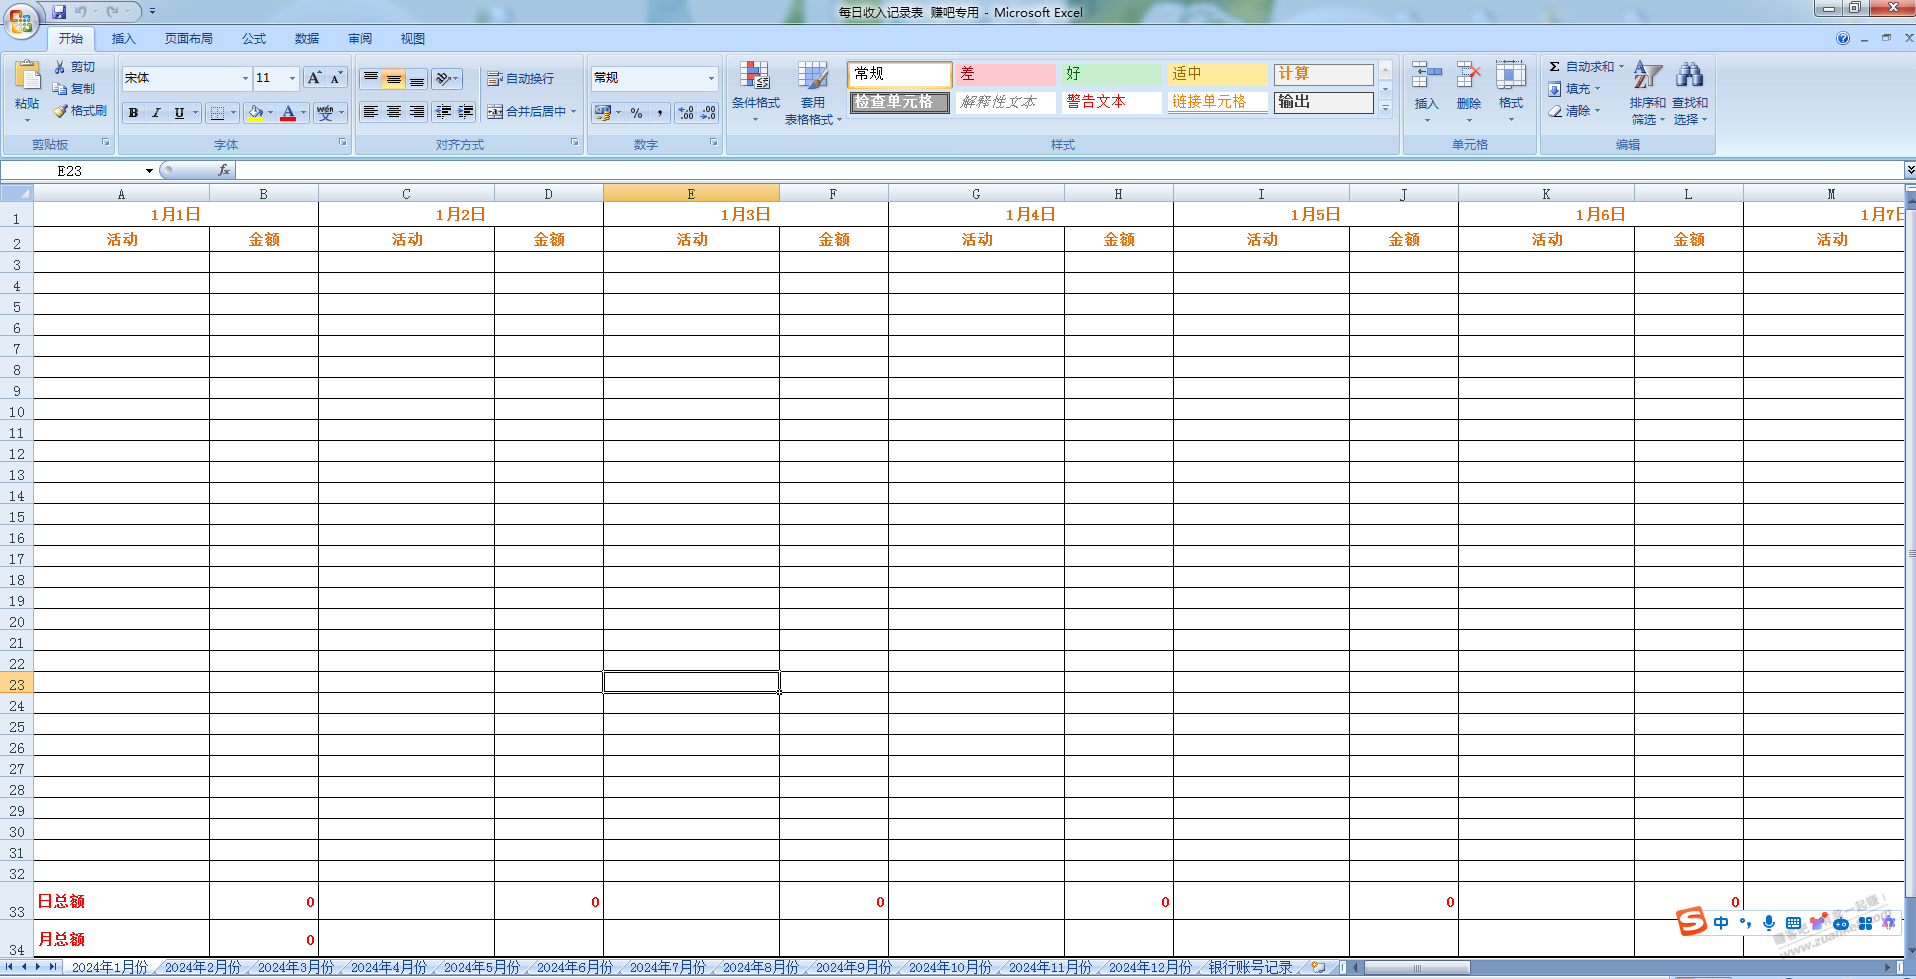This screenshot has height=979, width=1916.
Task: Apply the 好 good cell style
Action: pos(1111,74)
